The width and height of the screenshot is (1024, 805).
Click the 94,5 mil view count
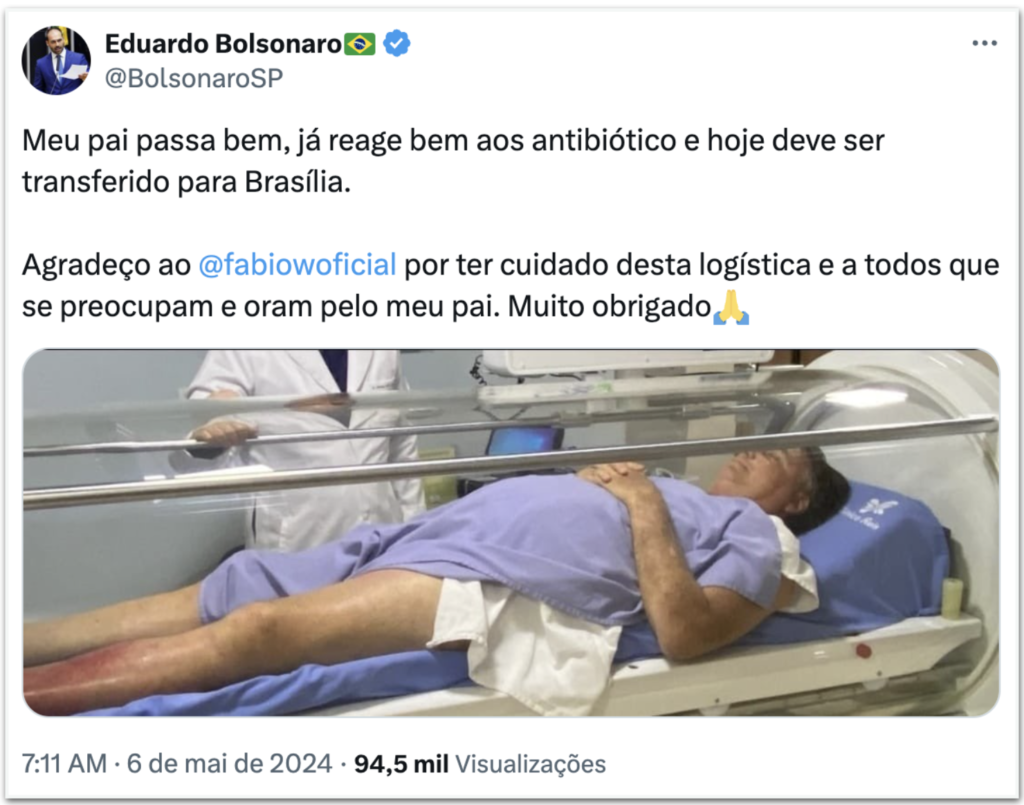[401, 764]
